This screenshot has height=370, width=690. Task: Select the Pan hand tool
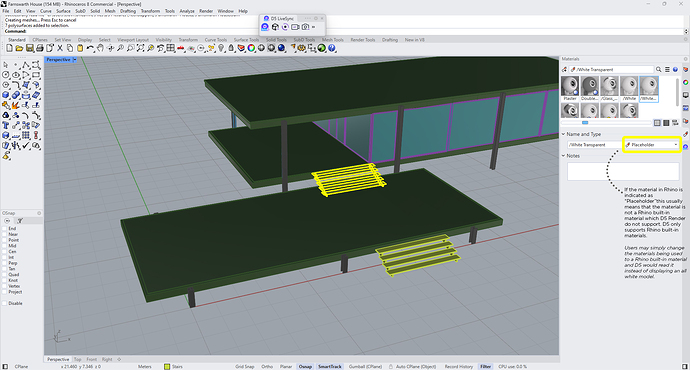[x=100, y=48]
